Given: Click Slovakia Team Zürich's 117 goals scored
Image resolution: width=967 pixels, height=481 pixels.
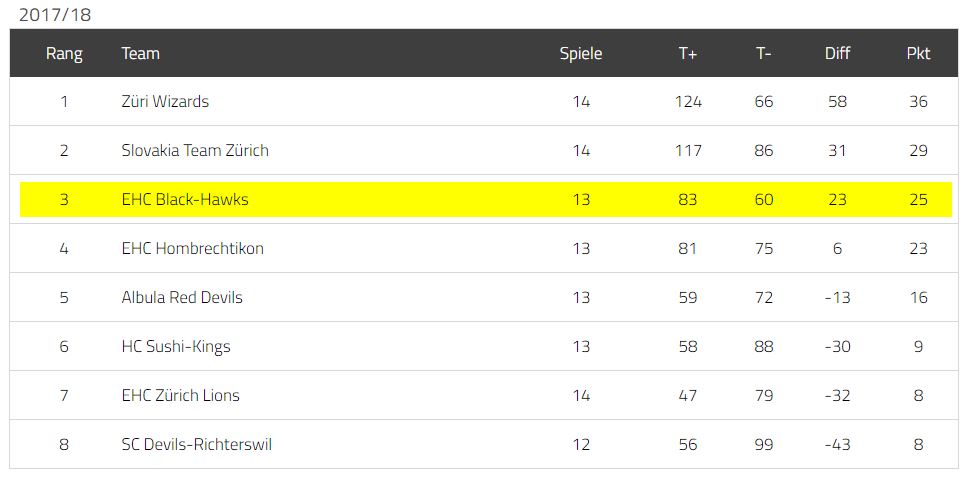Looking at the screenshot, I should pos(688,150).
